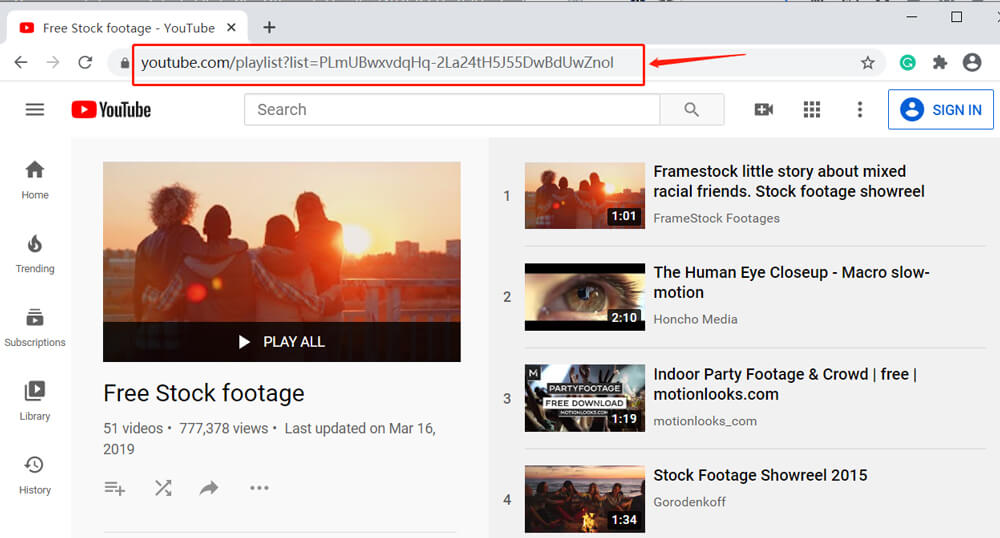The image size is (1000, 538).
Task: Click the search magnifier button
Action: (692, 110)
